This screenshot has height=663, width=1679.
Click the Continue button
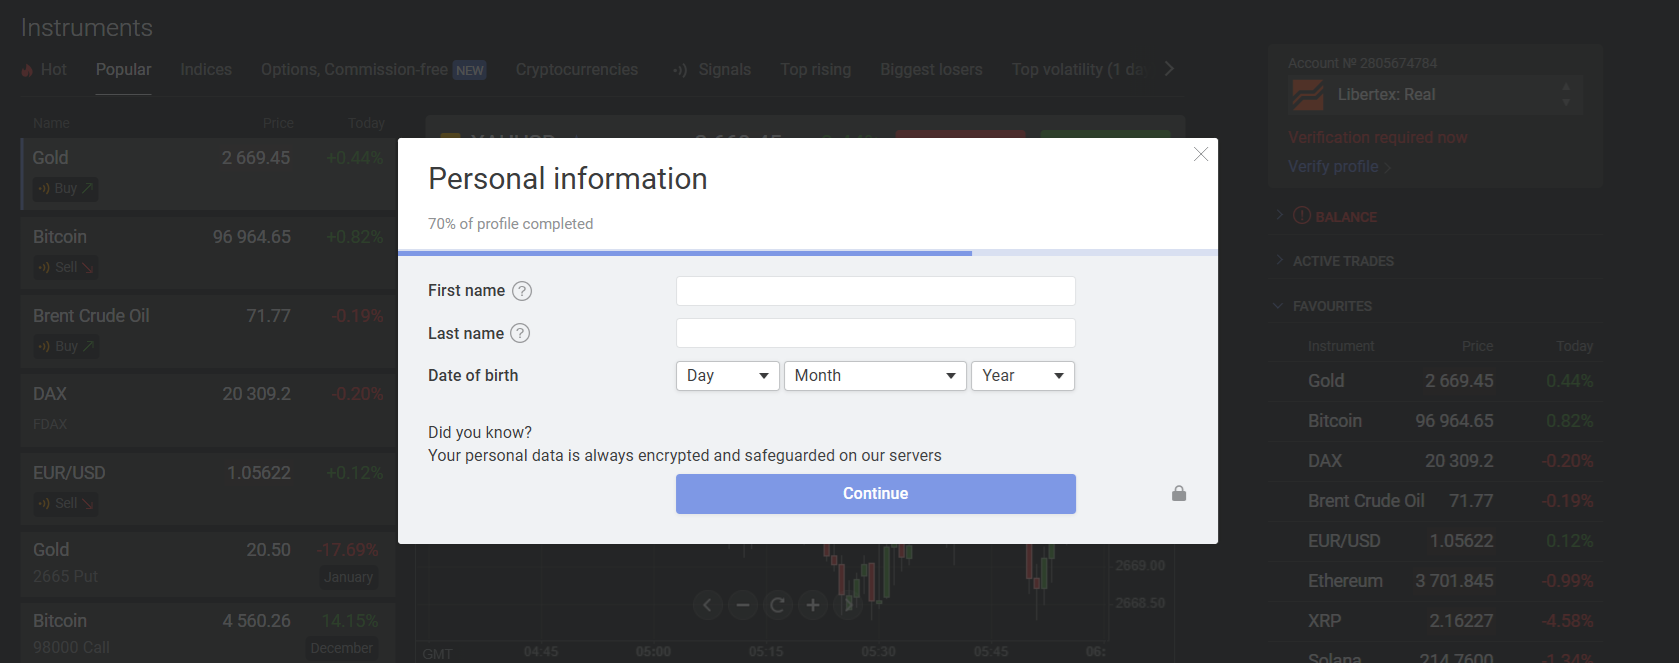pos(876,494)
